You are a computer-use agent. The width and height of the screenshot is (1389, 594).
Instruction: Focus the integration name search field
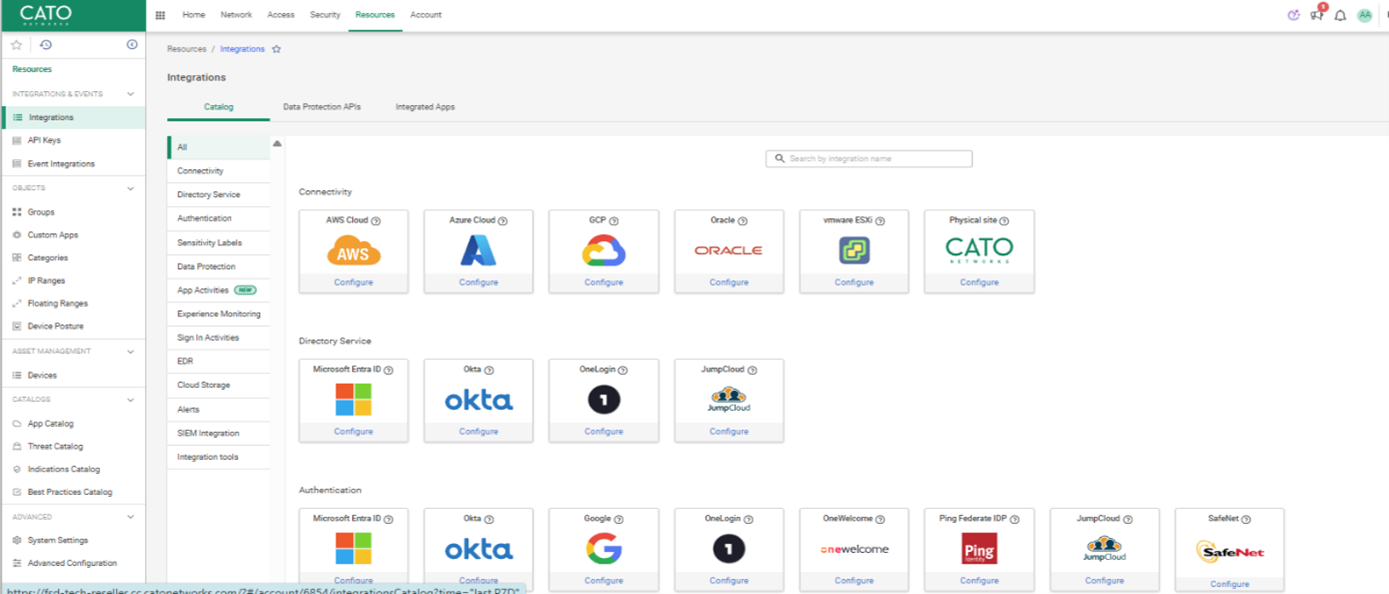click(869, 159)
